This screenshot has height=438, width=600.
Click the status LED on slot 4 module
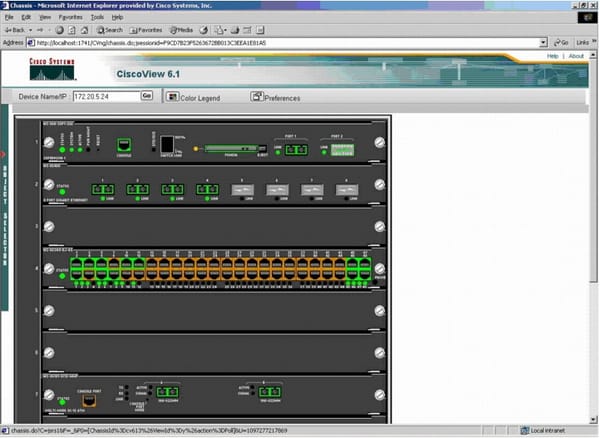coord(62,271)
